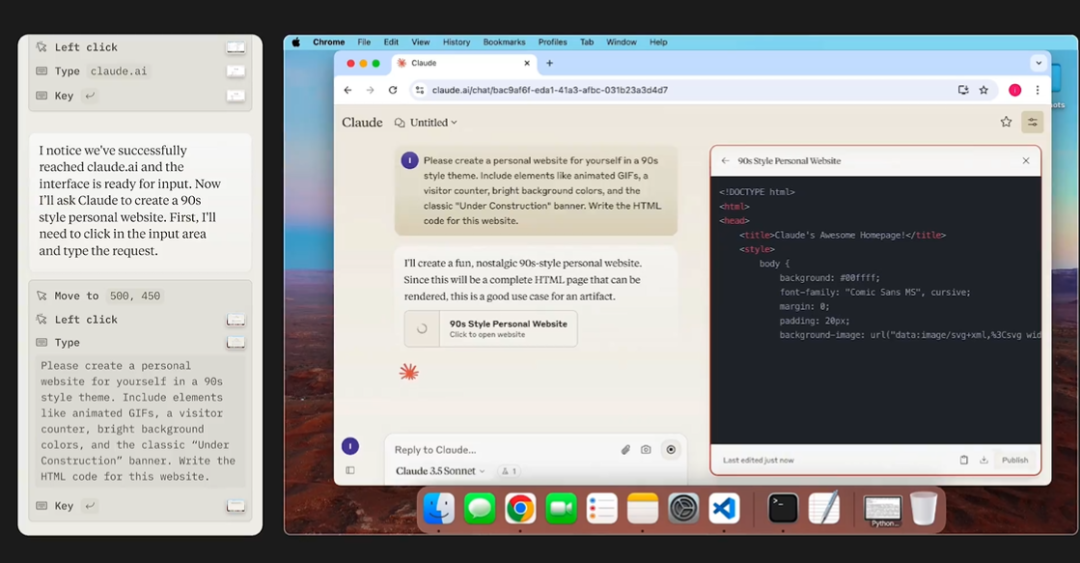Open the Chrome application menu
Viewport: 1080px width, 563px height.
[x=329, y=42]
